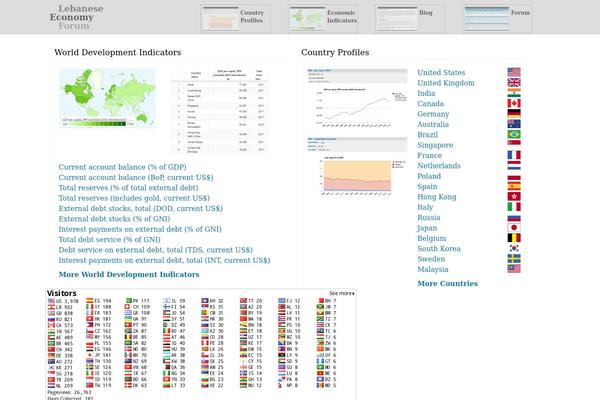This screenshot has width=600, height=400.
Task: Open the Malaysia profile link
Action: (x=433, y=269)
